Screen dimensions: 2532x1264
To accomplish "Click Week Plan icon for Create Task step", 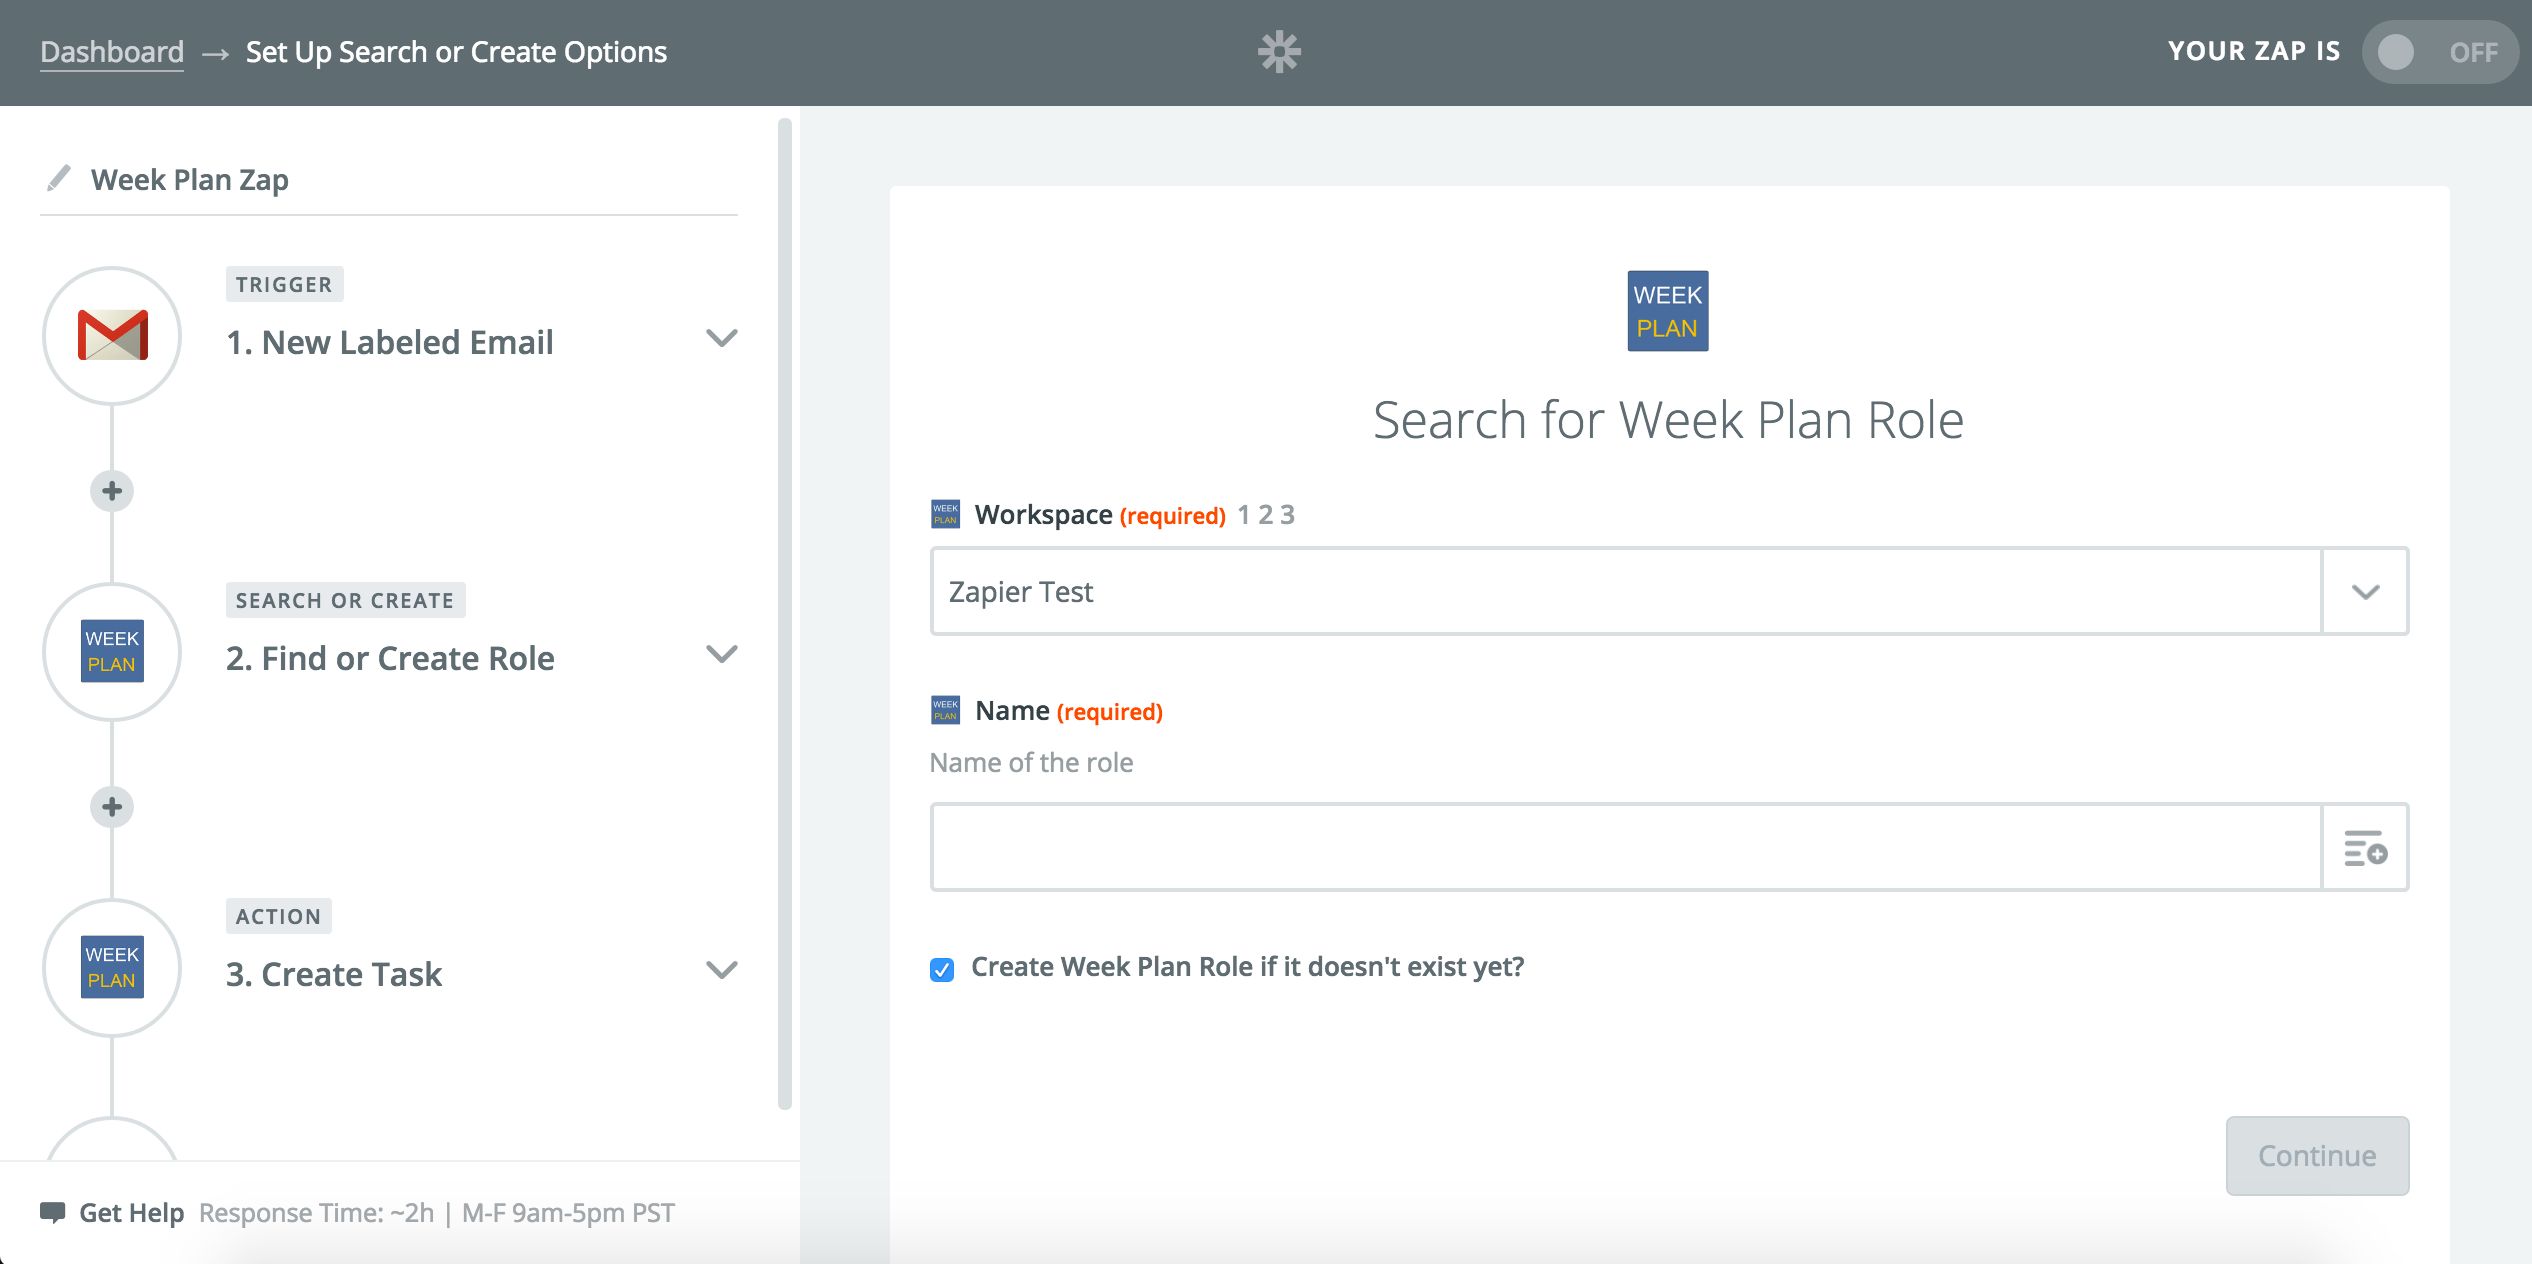I will point(112,968).
